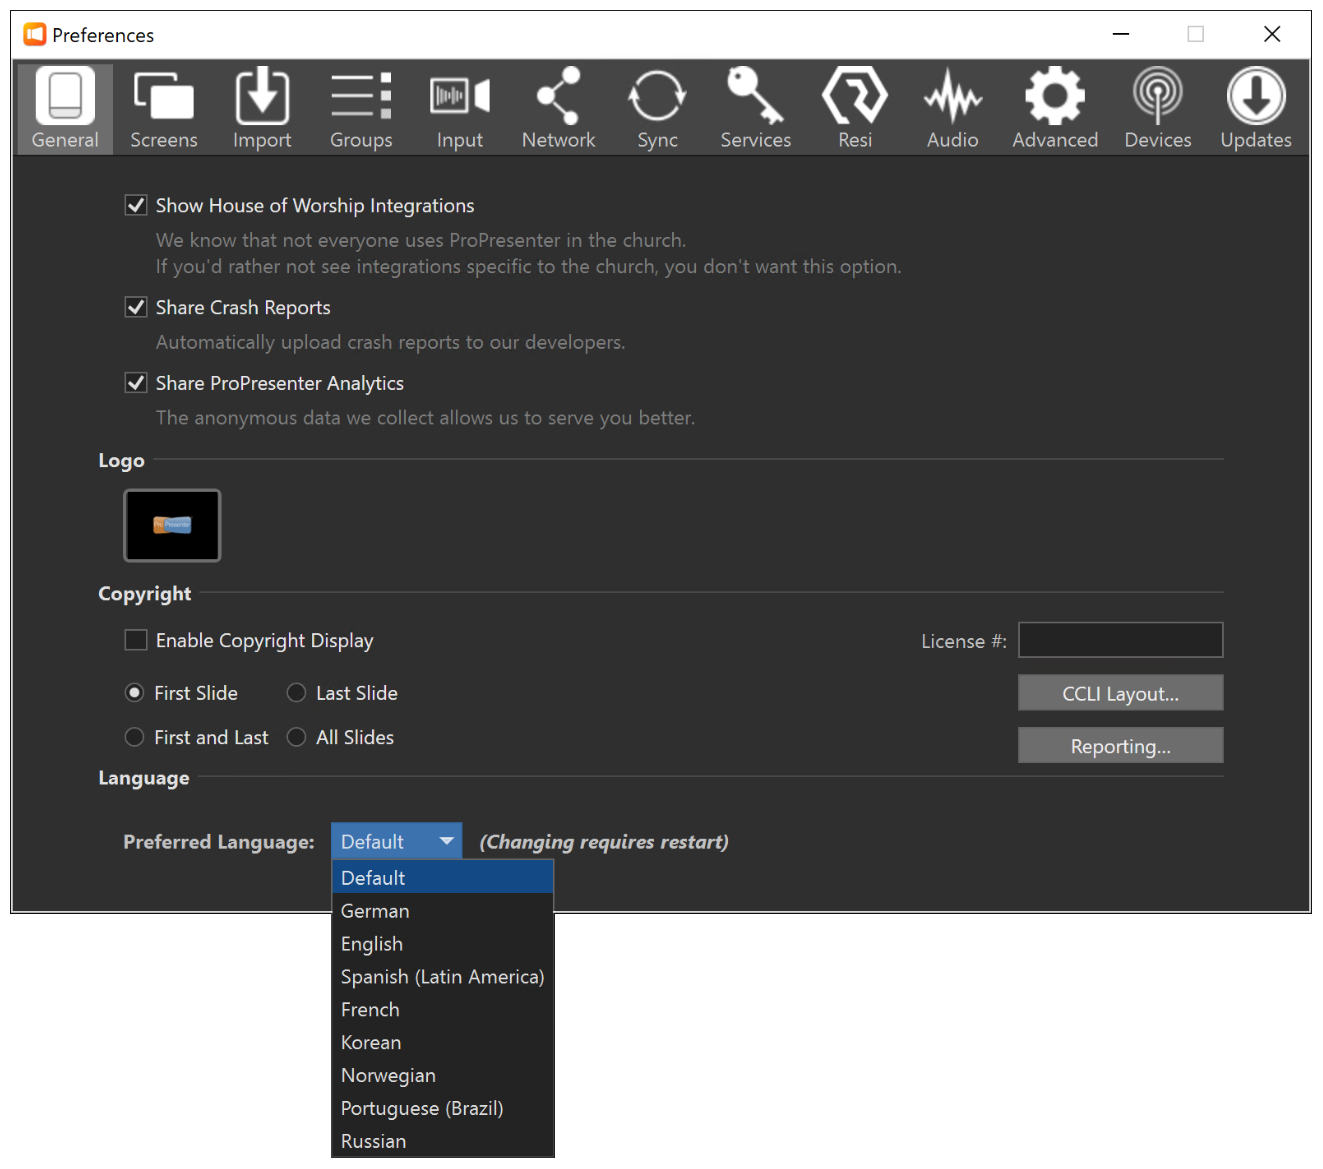Select Portuguese (Brazil) language option

click(443, 1109)
